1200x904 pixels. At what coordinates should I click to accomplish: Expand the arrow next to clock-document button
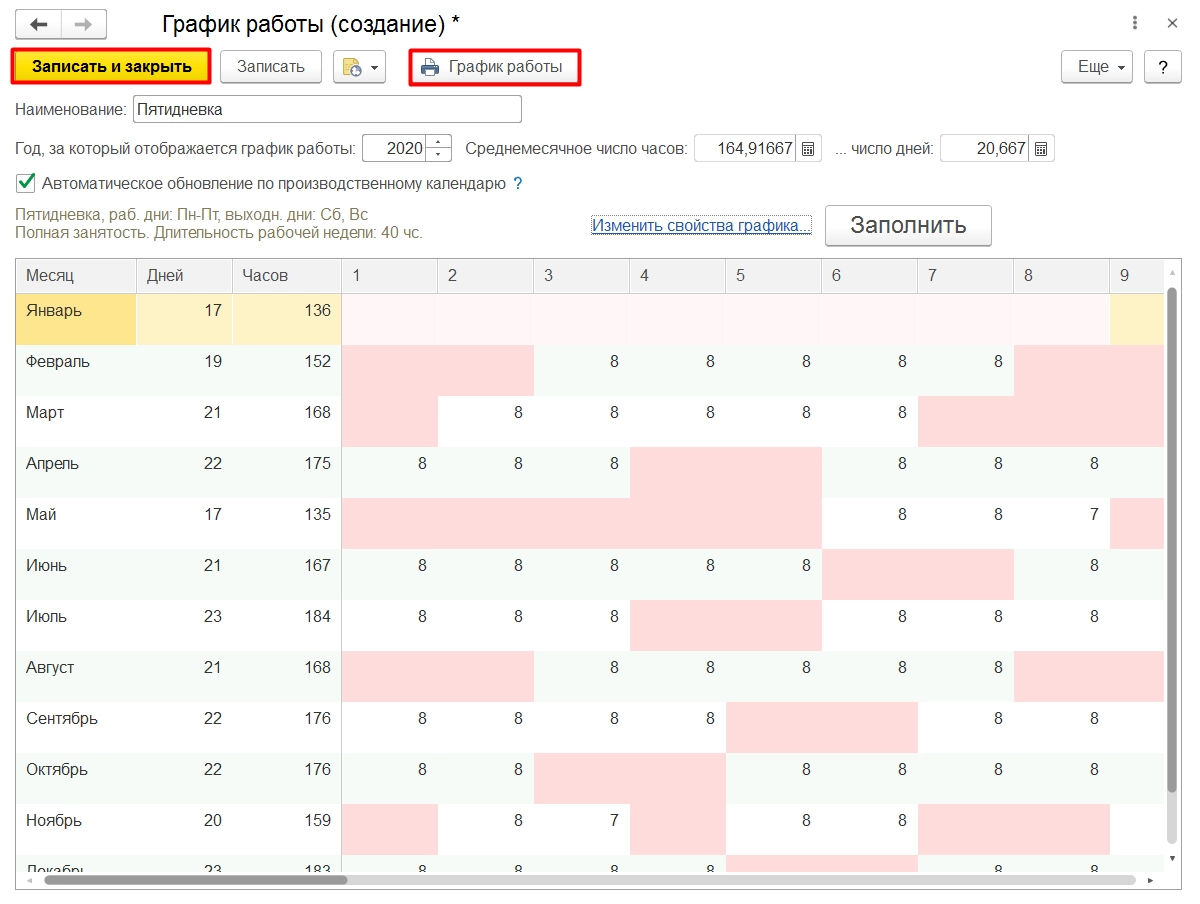point(375,68)
